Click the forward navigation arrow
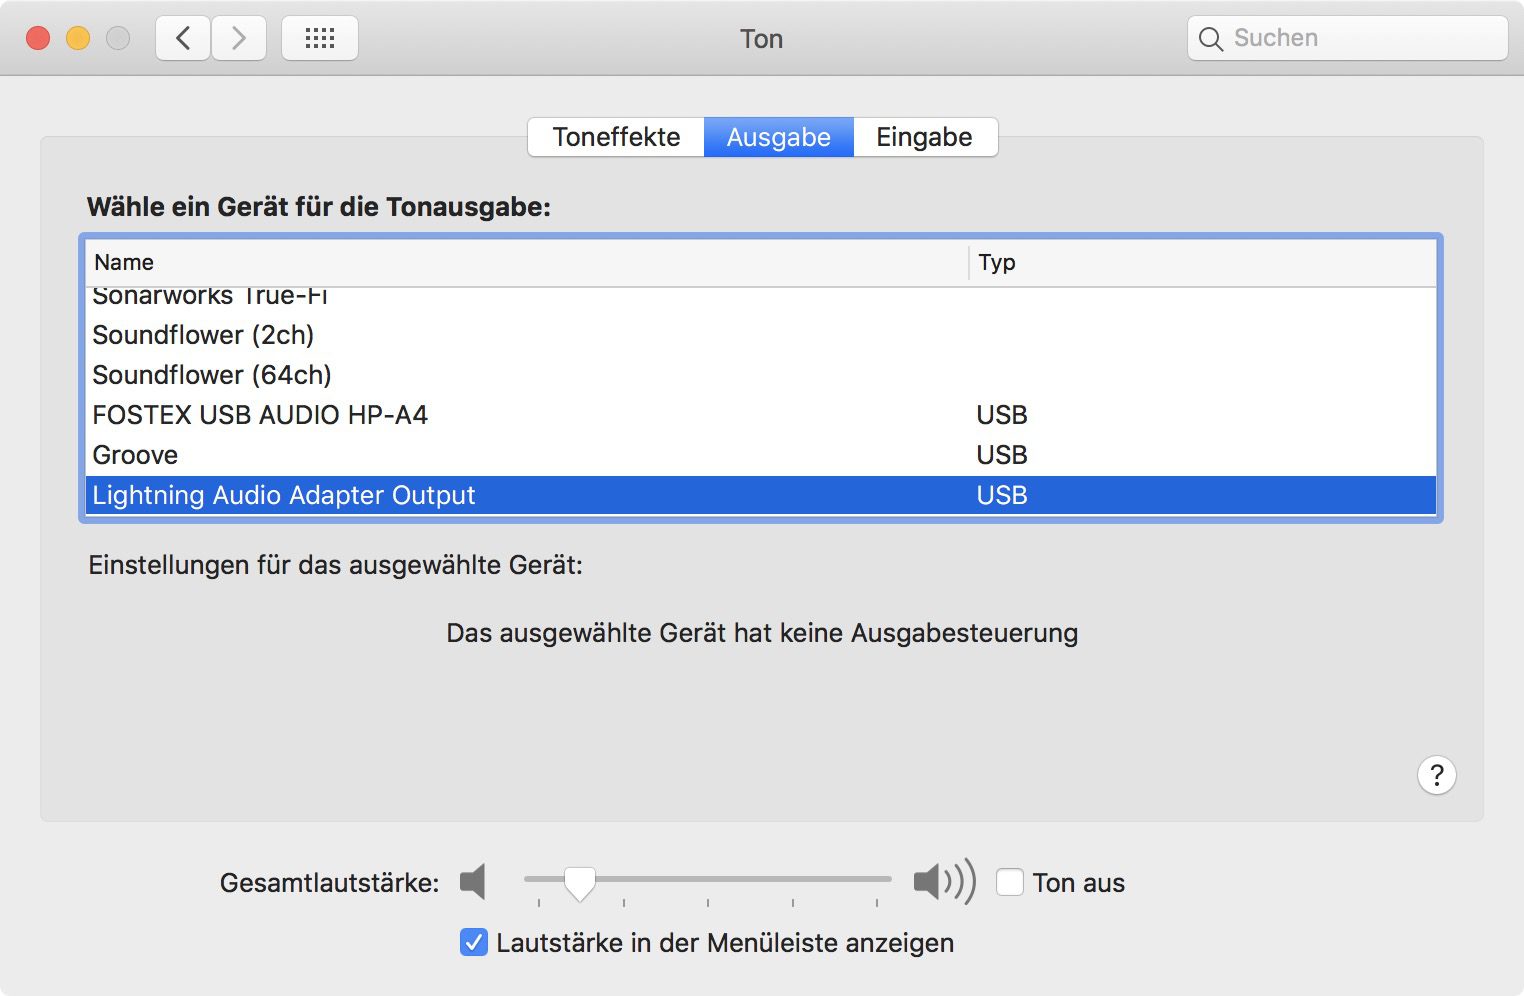 (239, 39)
